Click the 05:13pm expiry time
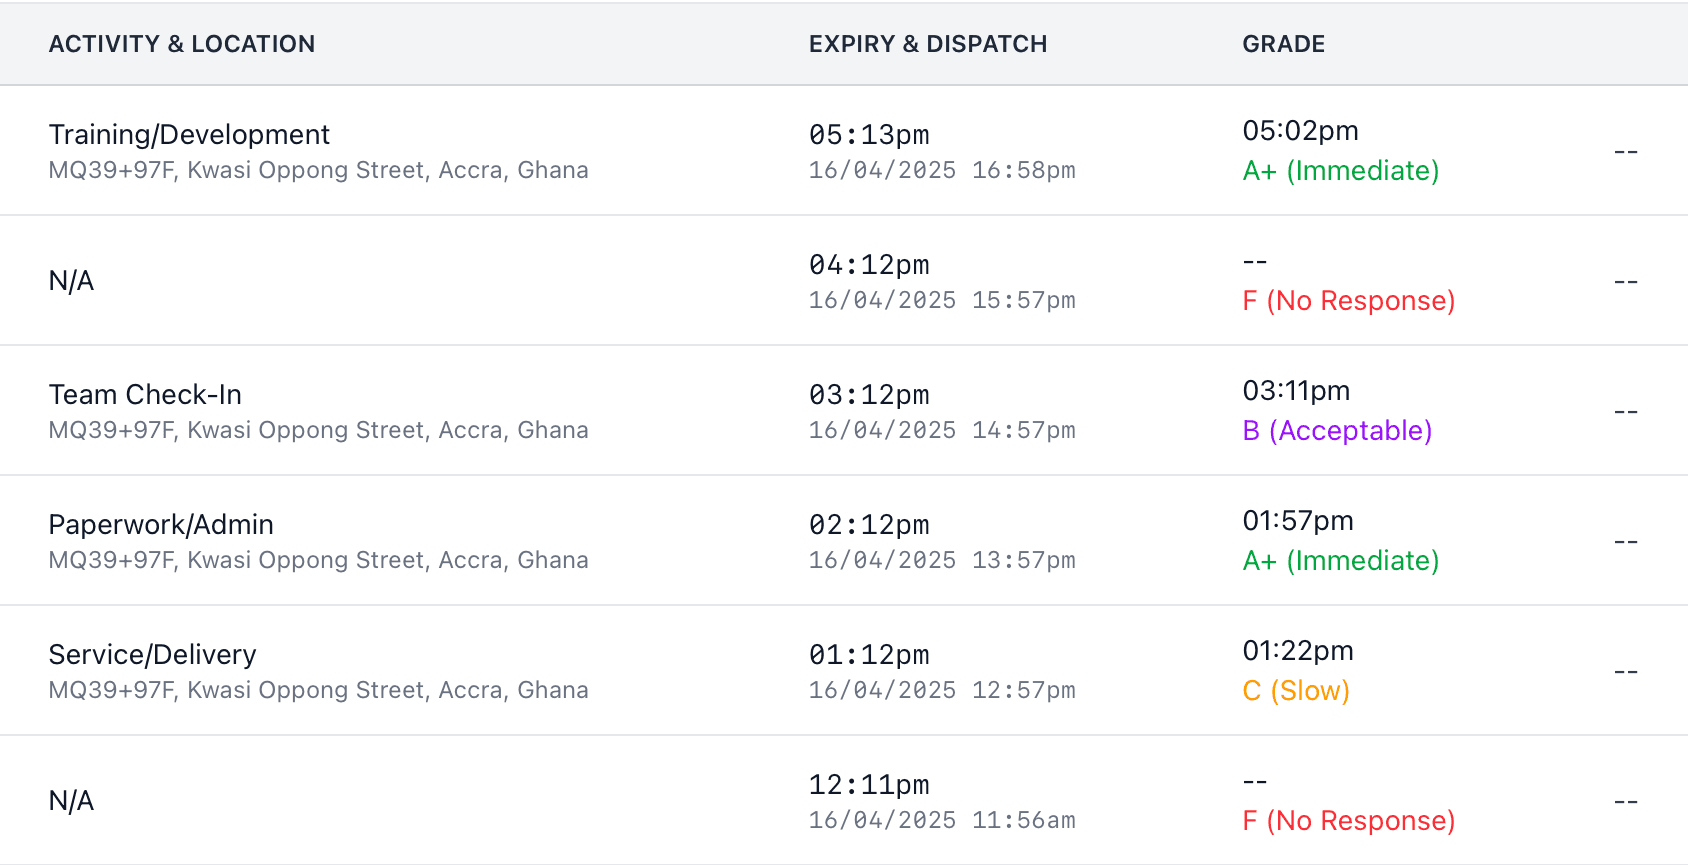 (869, 135)
